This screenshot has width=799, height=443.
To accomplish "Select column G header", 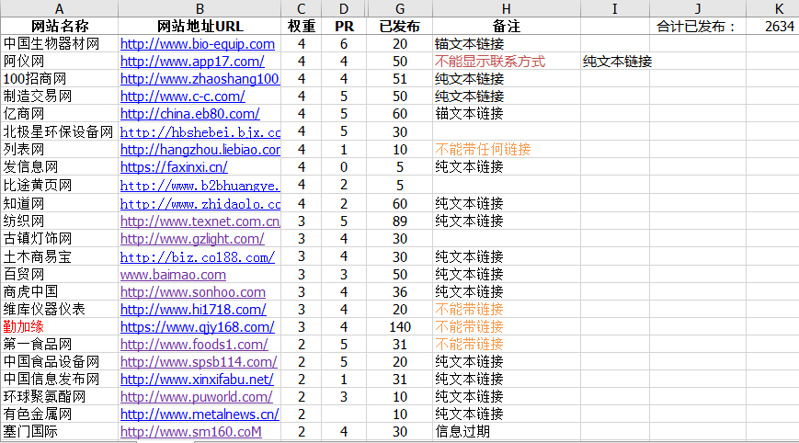I will pos(400,9).
